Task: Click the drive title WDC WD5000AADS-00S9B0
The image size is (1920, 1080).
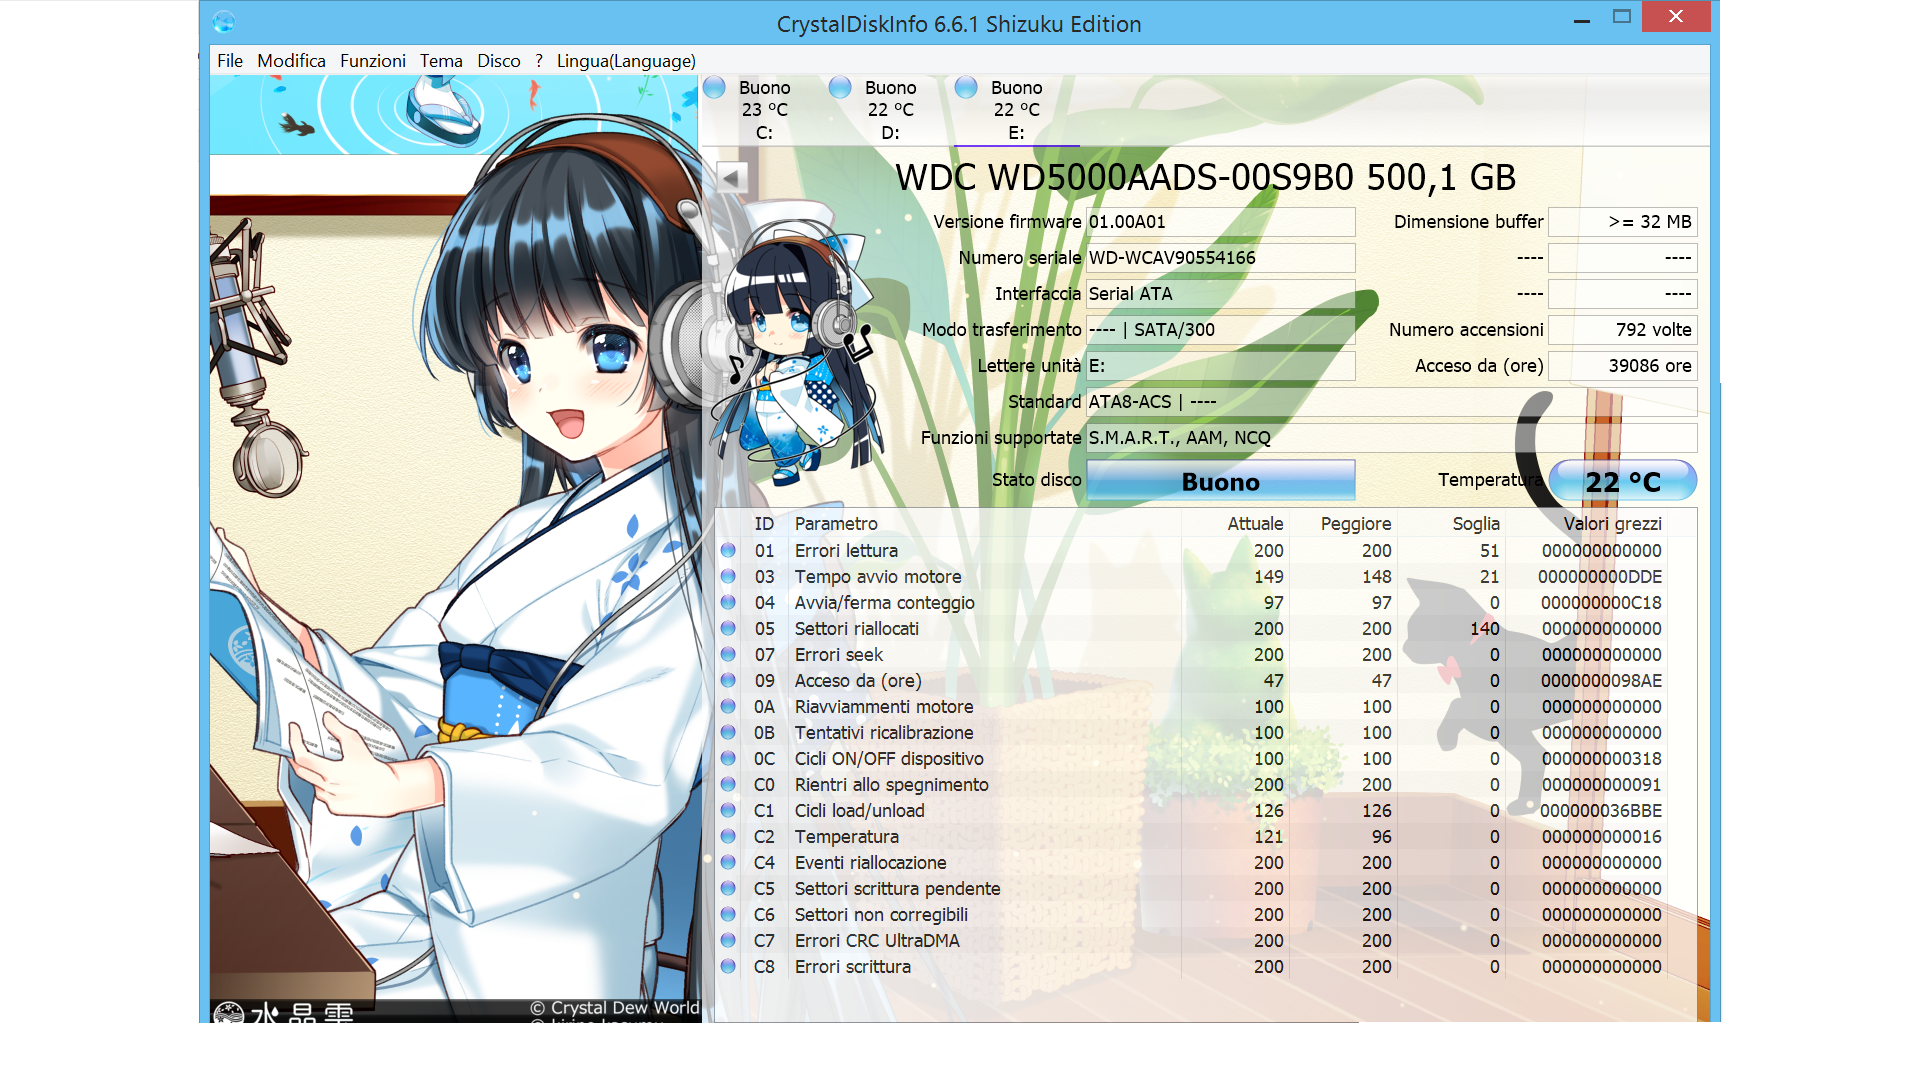Action: (1205, 178)
